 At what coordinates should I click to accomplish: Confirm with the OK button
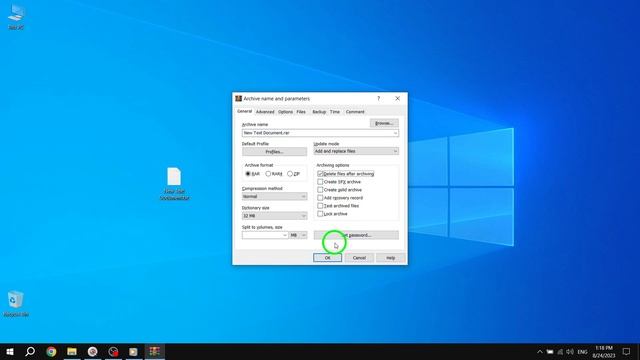[x=327, y=258]
